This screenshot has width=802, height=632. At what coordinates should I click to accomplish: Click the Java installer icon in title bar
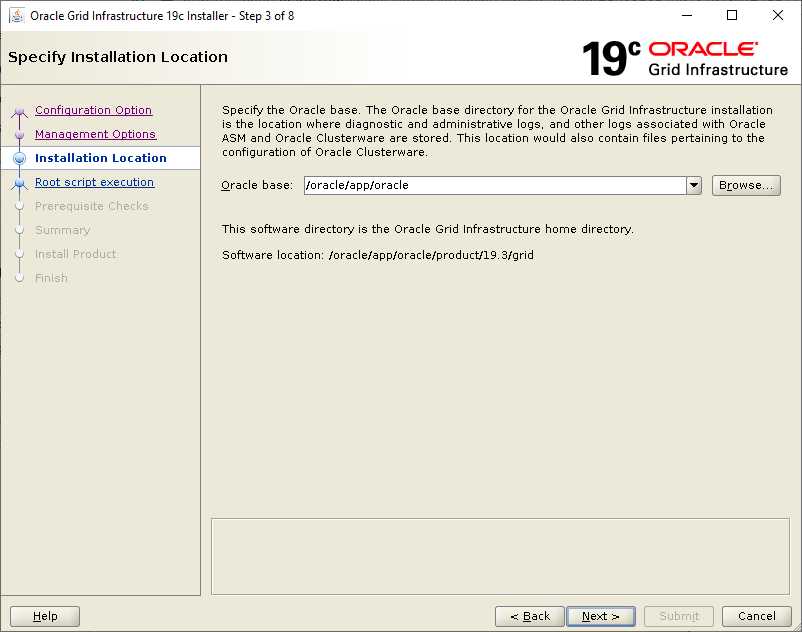coord(17,16)
